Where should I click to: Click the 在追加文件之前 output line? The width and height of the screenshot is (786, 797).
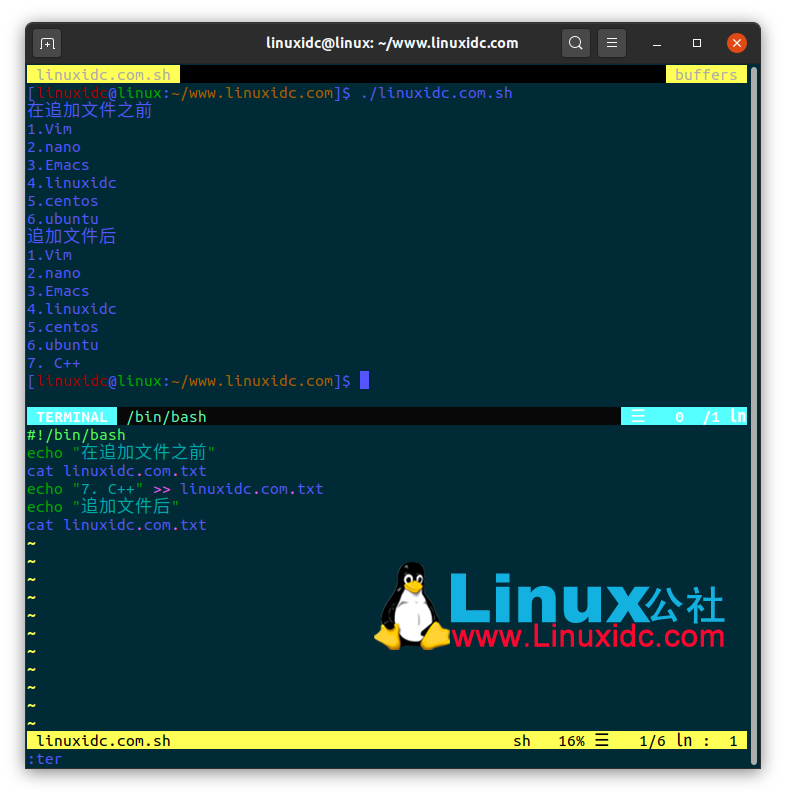coord(89,111)
